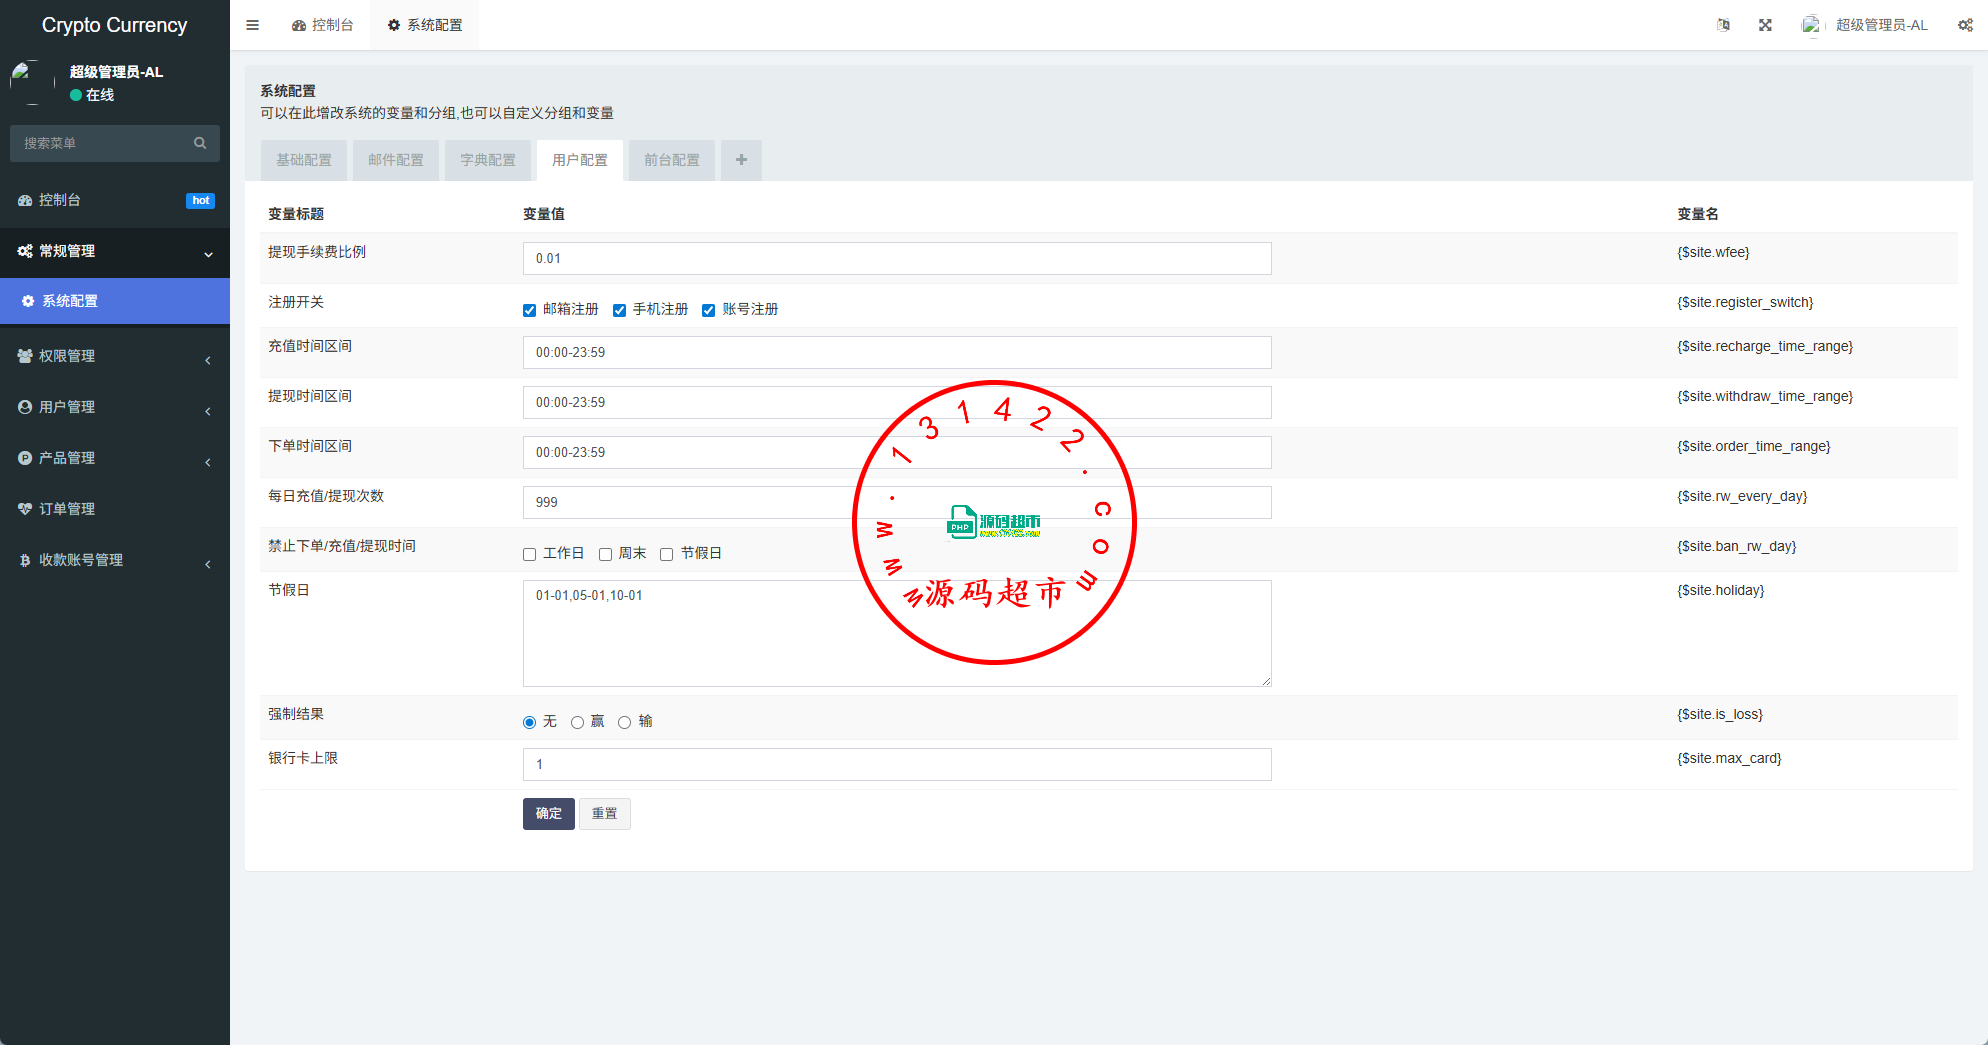The width and height of the screenshot is (1988, 1045).
Task: Click the plus icon to add config group
Action: (x=741, y=160)
